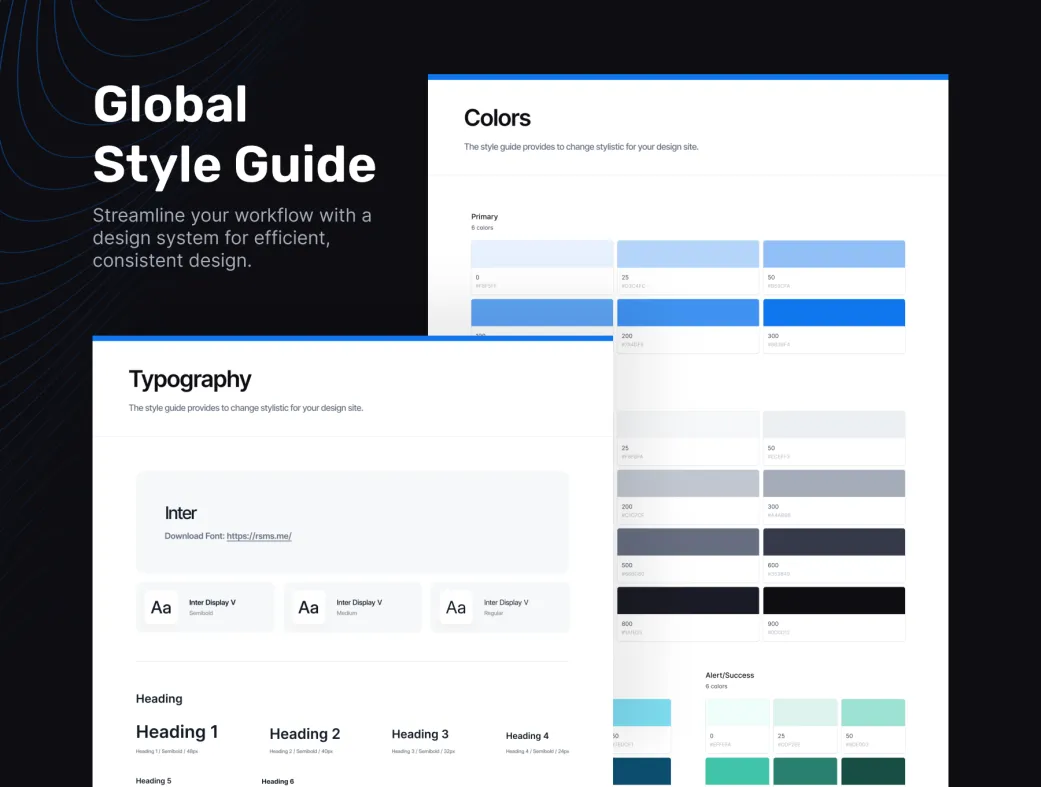
Task: Select the Primary 0 lightest blue swatch
Action: (x=542, y=254)
